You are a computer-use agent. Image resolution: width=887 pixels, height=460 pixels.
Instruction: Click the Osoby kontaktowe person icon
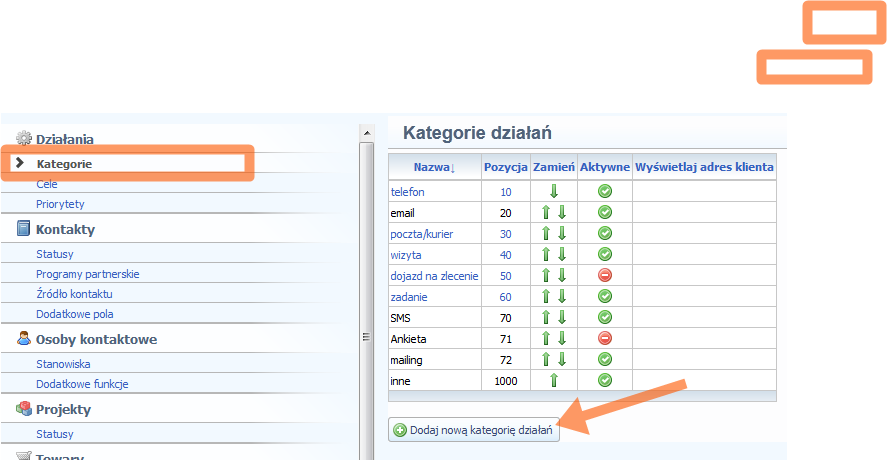(24, 339)
